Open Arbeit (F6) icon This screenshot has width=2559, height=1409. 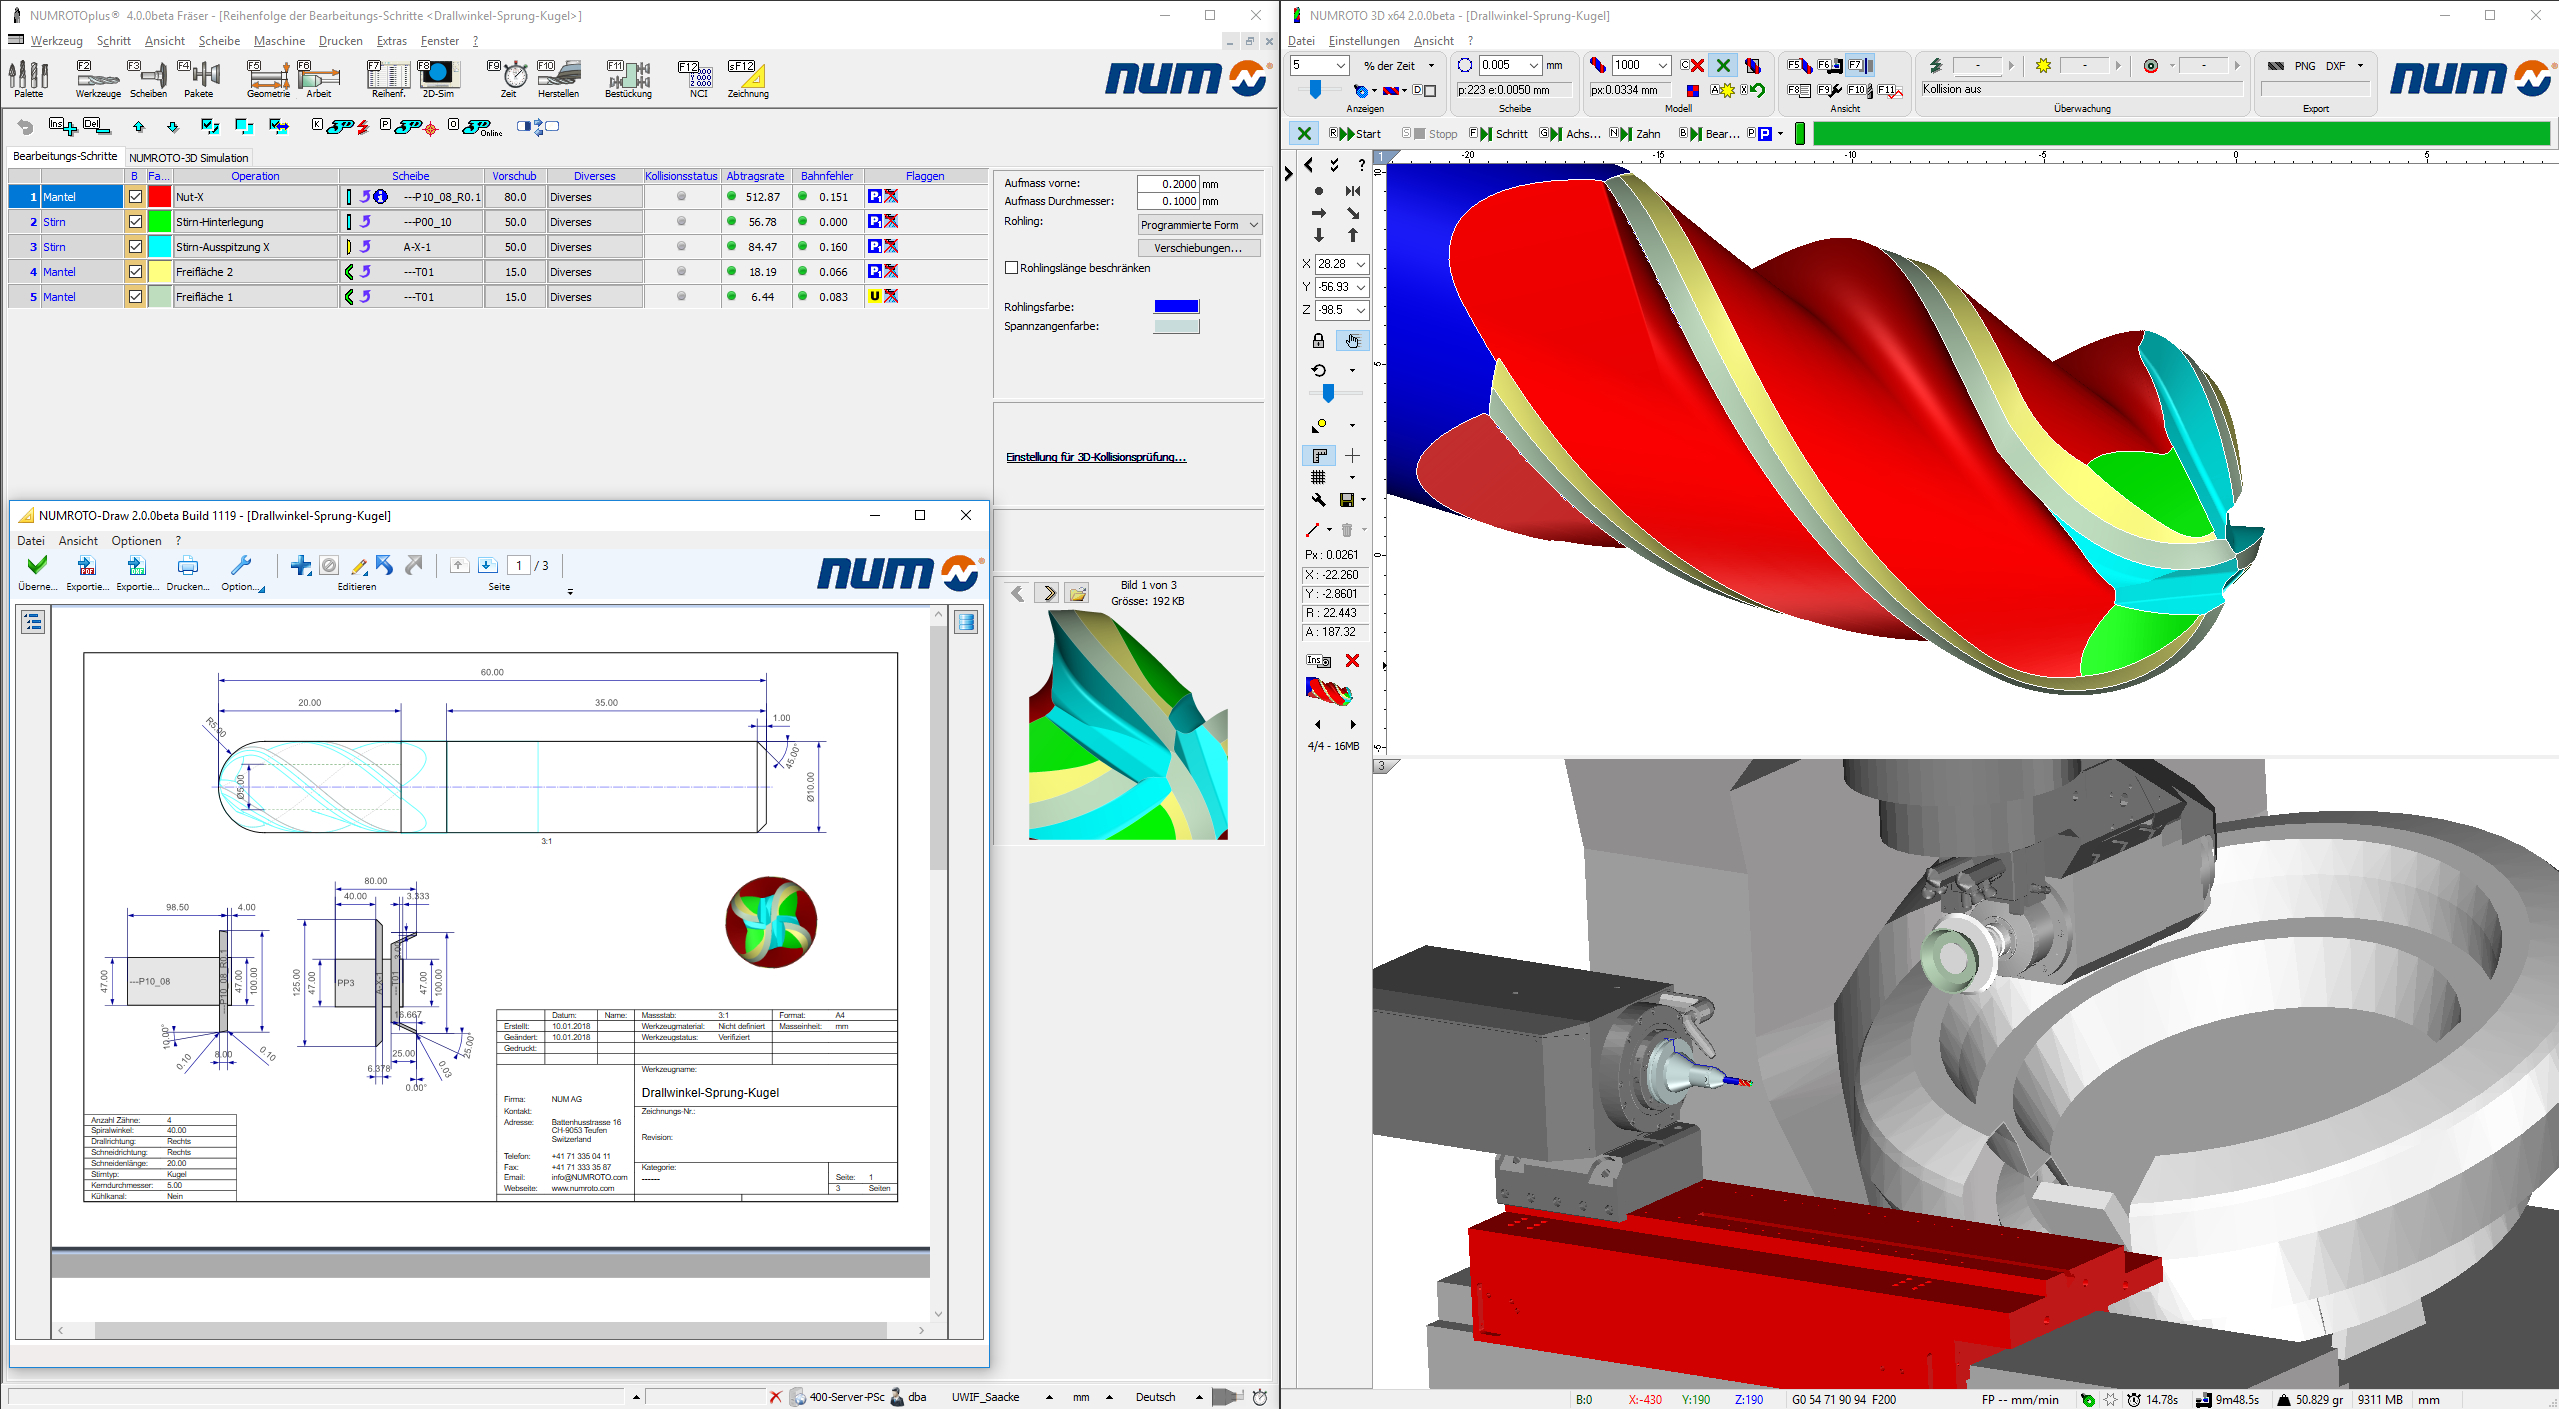318,78
